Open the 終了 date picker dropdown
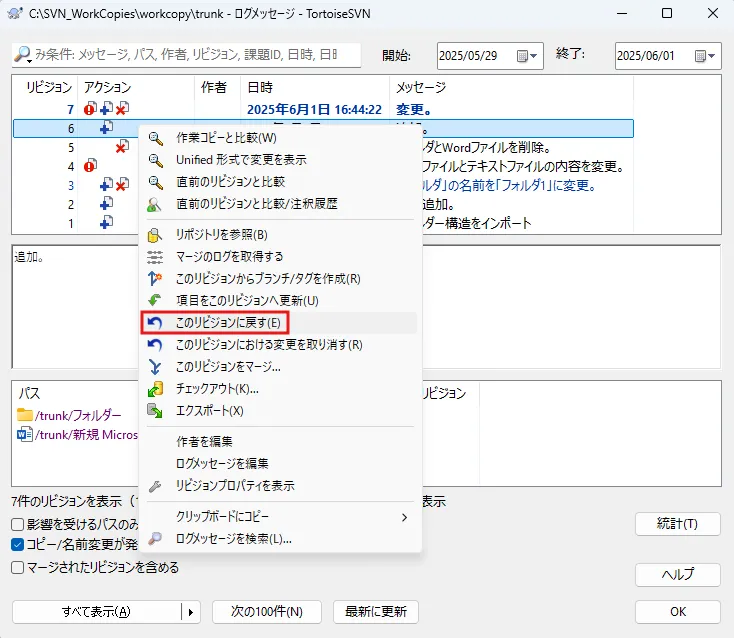Screen dimensions: 734x638 (705, 56)
